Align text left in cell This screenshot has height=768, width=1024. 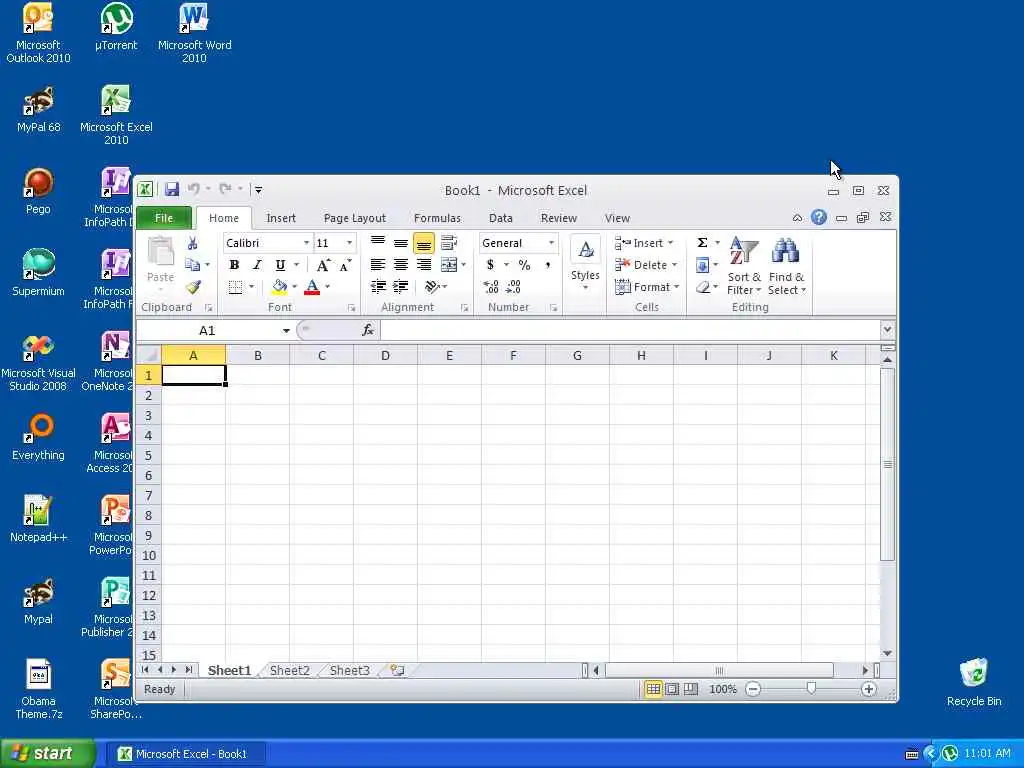(x=377, y=264)
